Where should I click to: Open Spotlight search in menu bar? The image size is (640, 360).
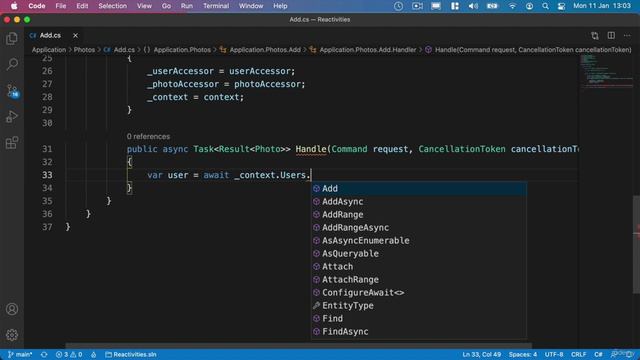pyautogui.click(x=545, y=6)
